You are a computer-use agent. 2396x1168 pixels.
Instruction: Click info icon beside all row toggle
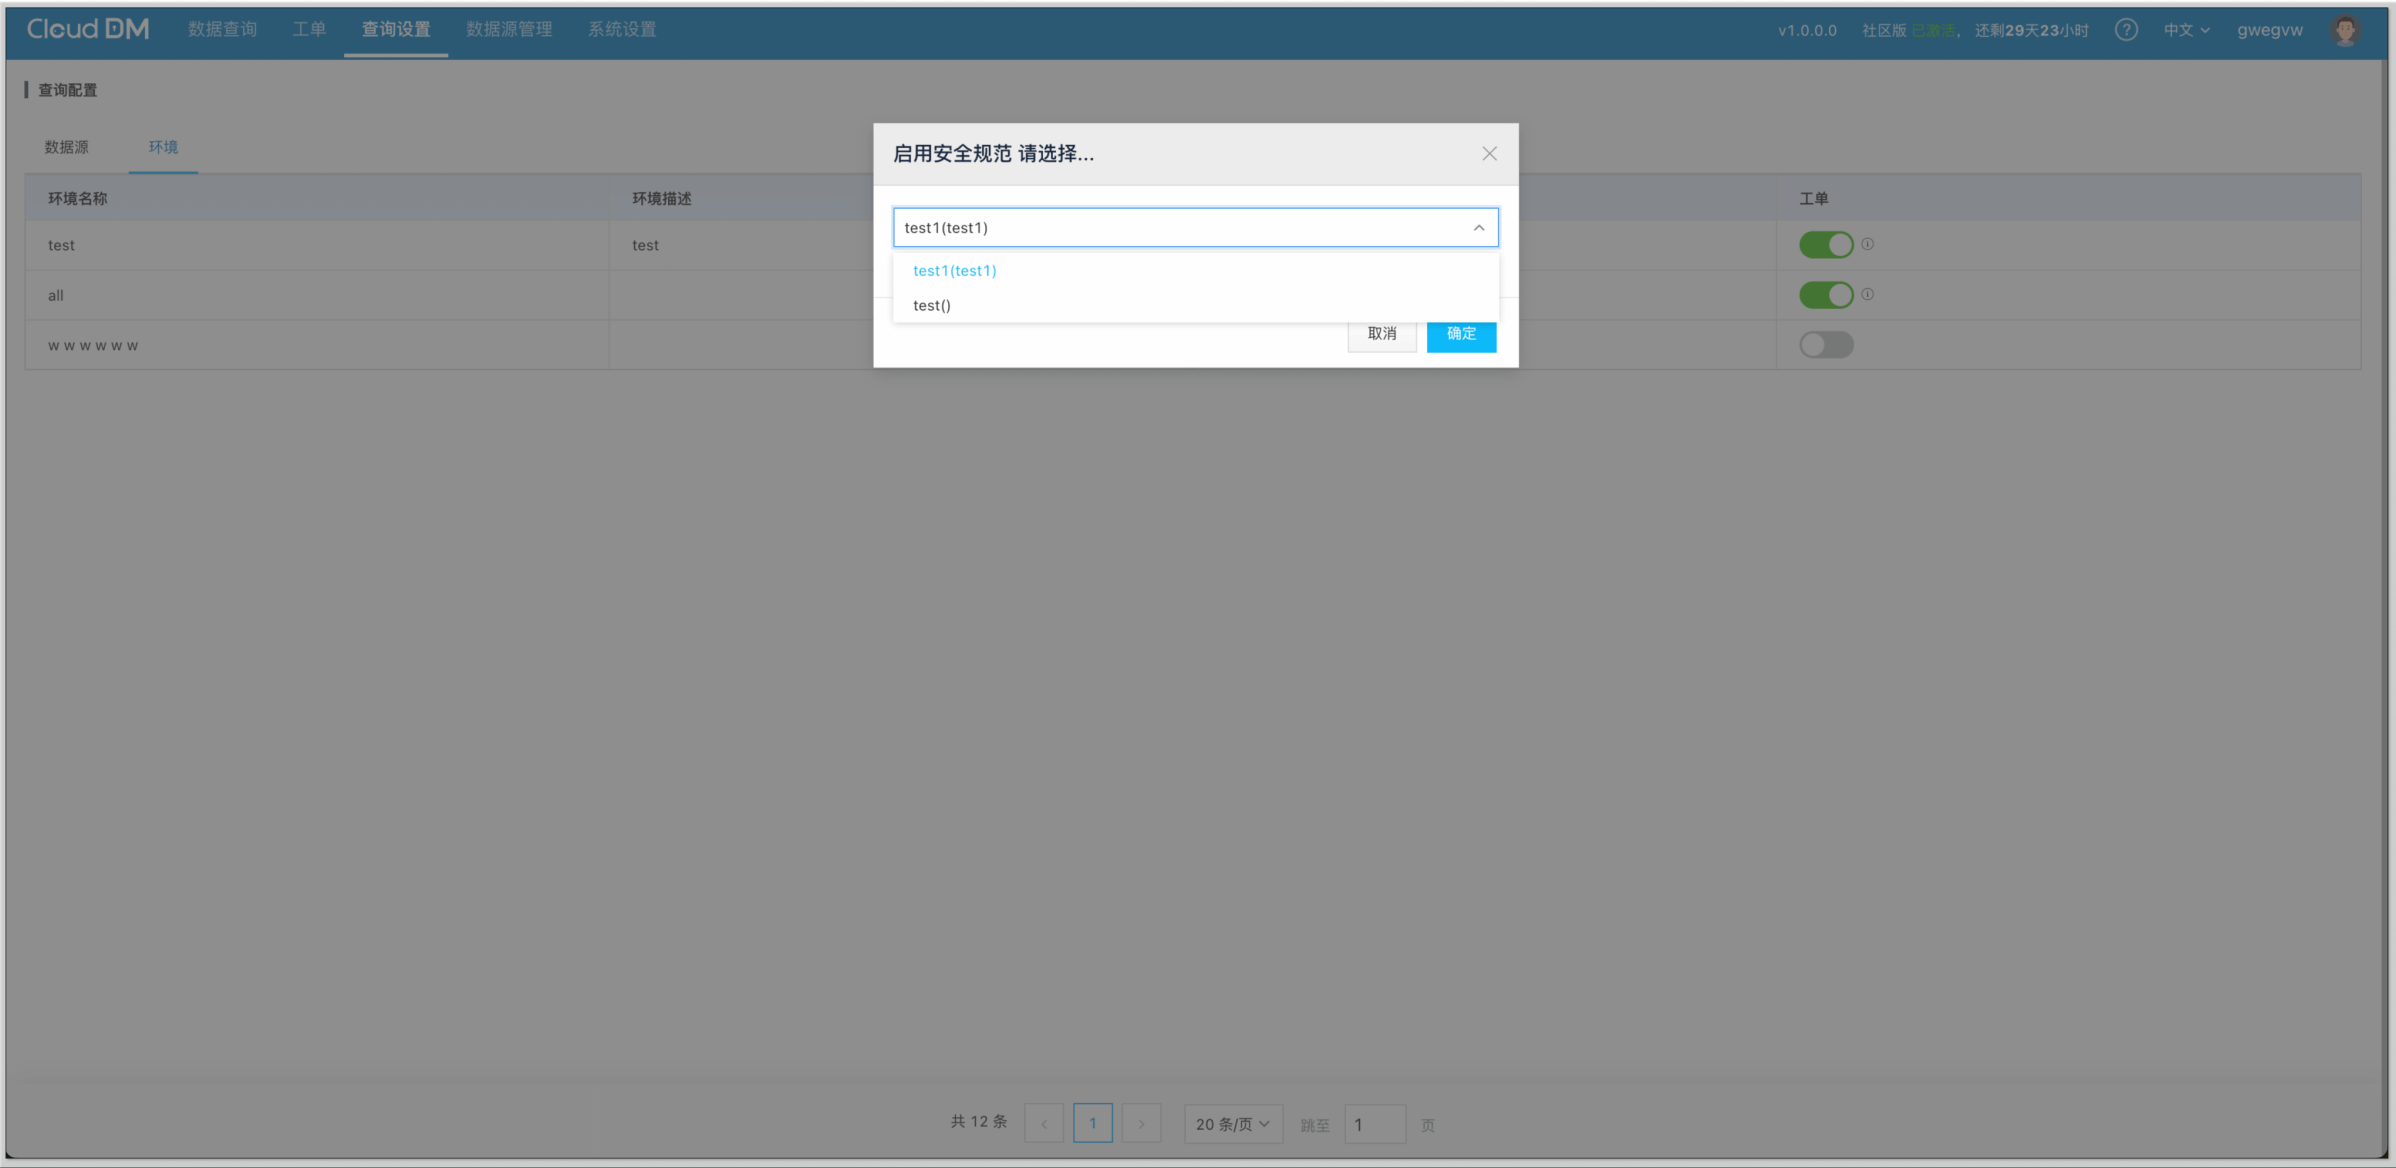click(1867, 294)
